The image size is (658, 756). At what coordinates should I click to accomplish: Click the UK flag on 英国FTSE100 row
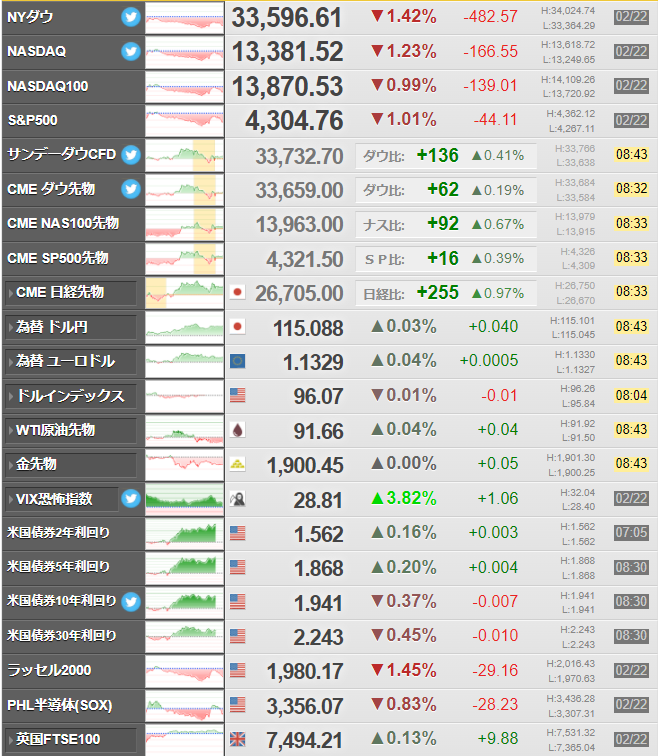(x=237, y=739)
